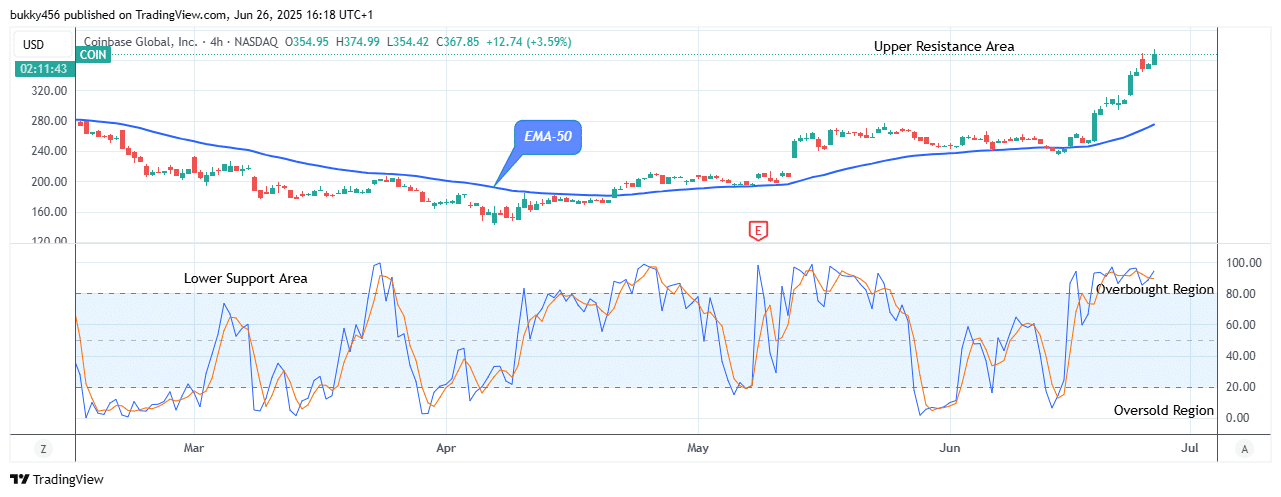
Task: Click the 'Lower Support Area' text
Action: click(x=245, y=278)
